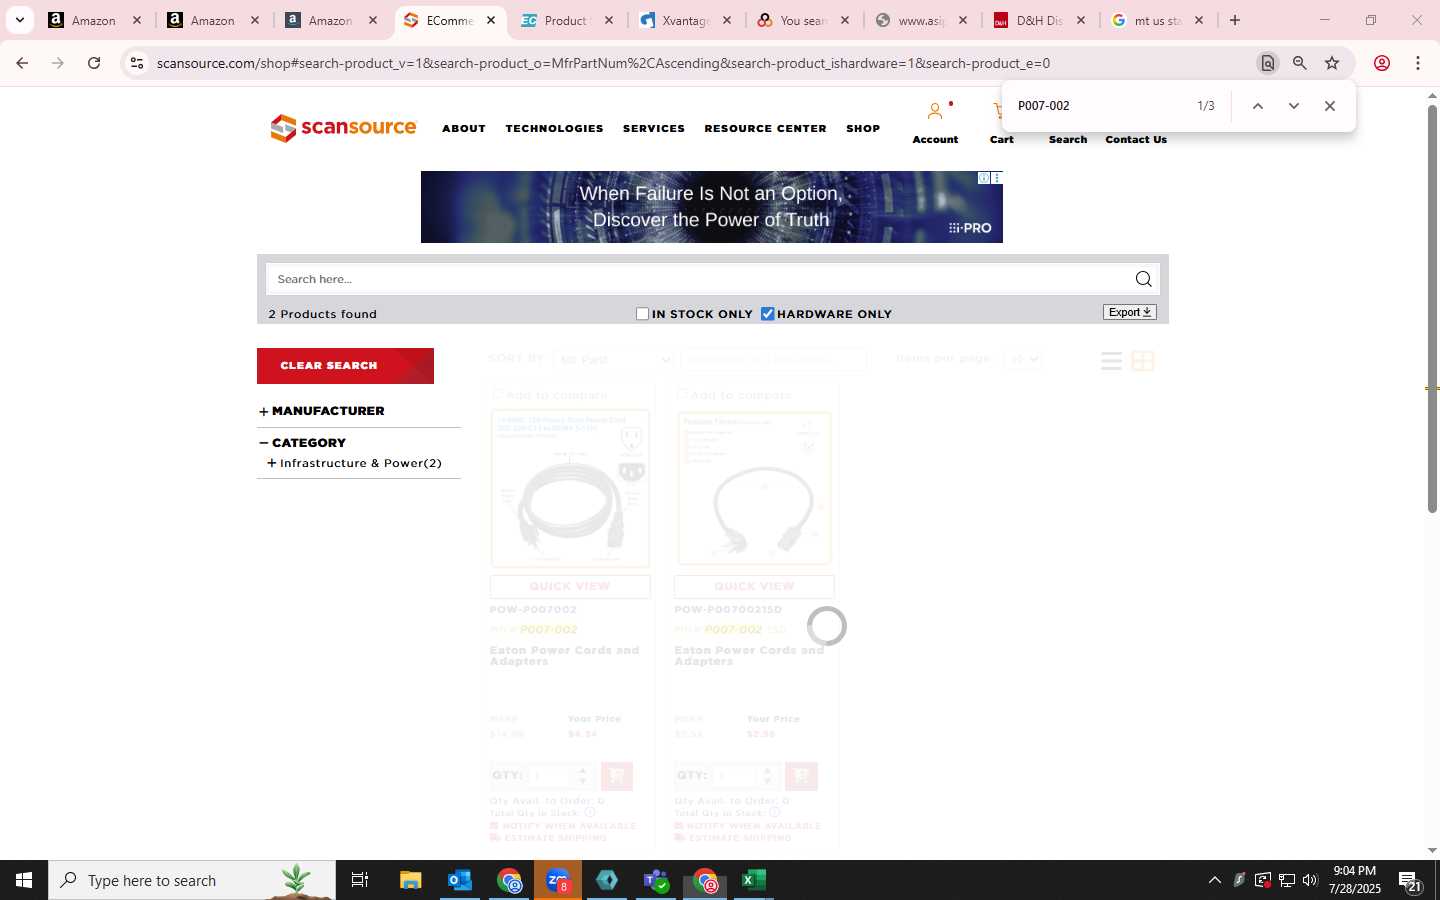The image size is (1440, 900).
Task: Open the TECHNOLOGIES menu
Action: coord(554,128)
